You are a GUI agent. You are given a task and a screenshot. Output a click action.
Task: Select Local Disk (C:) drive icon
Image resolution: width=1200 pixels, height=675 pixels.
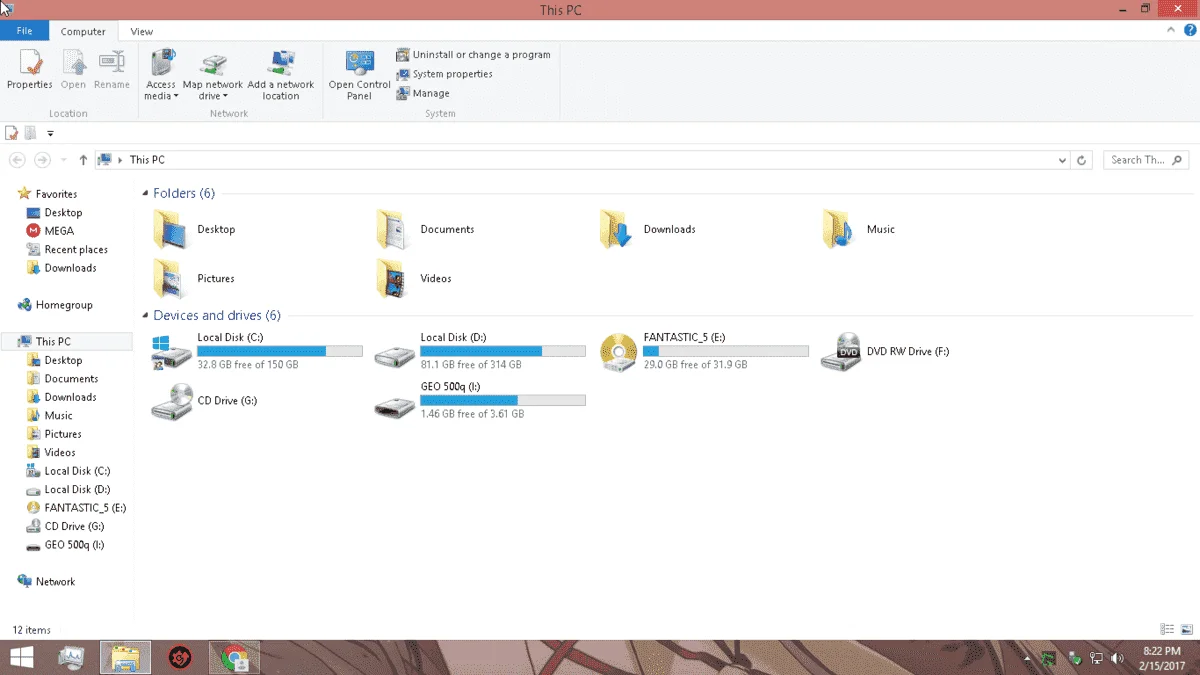point(171,352)
